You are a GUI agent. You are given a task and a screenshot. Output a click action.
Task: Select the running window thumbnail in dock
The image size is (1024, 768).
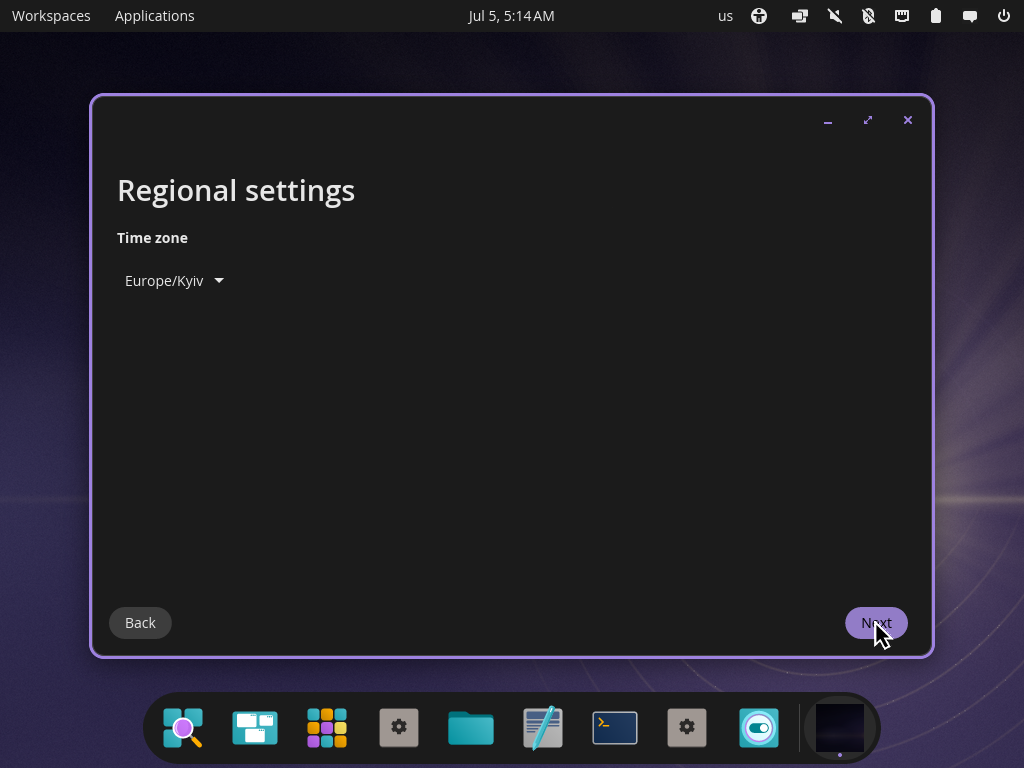pos(840,728)
